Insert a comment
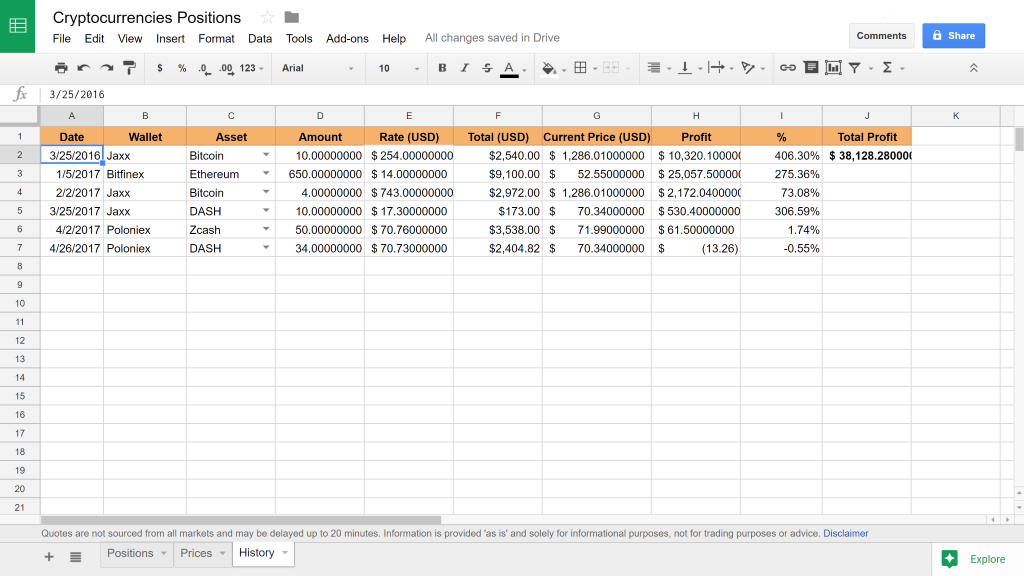The width and height of the screenshot is (1024, 576). [810, 68]
